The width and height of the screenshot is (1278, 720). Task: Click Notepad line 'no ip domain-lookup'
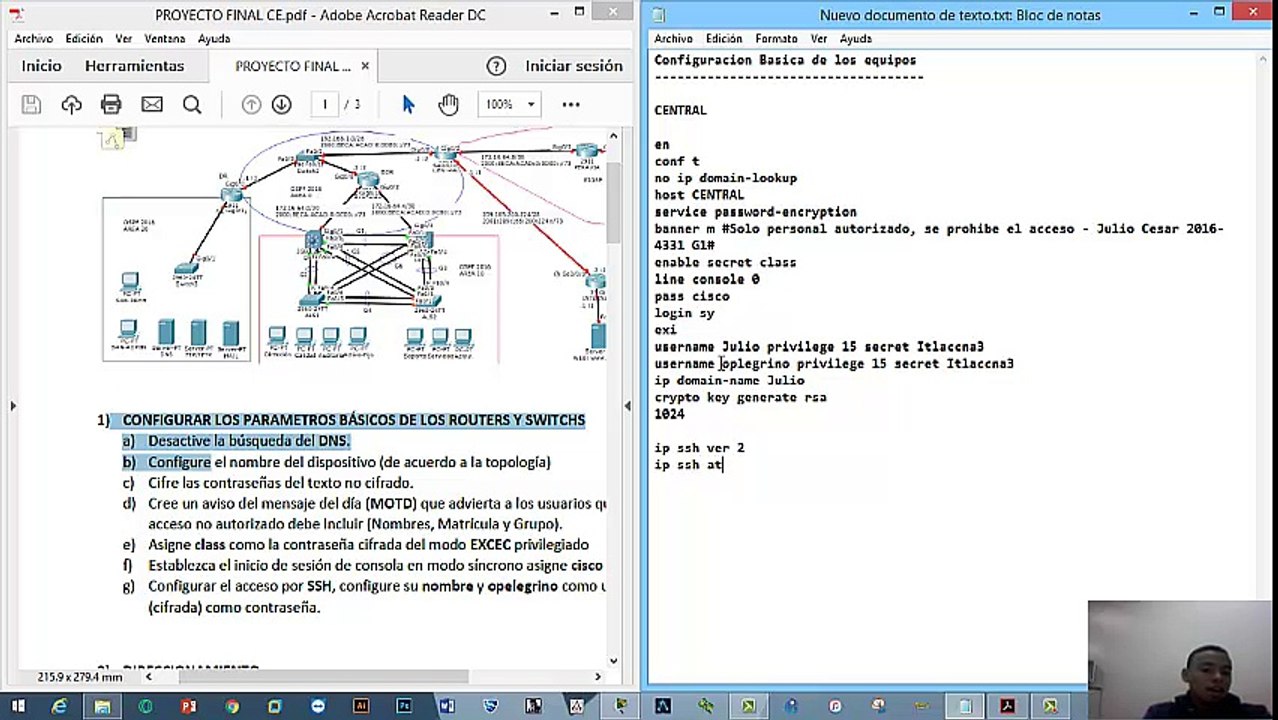click(x=726, y=178)
